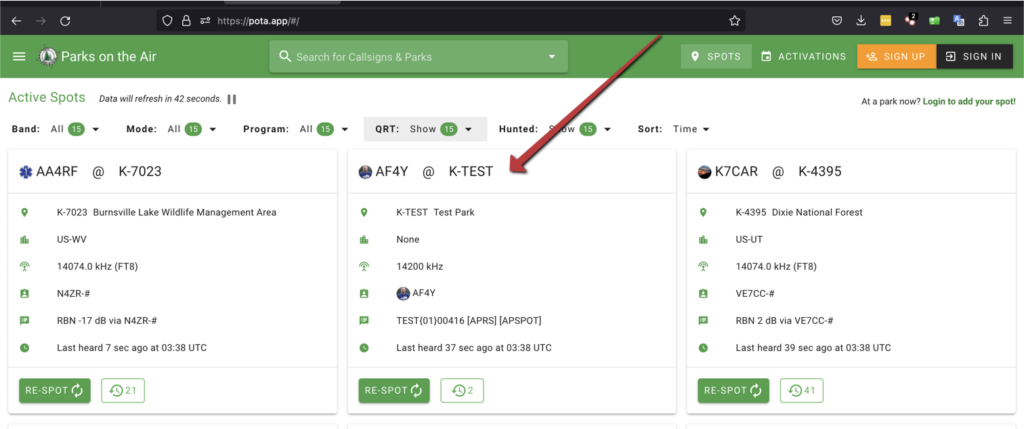This screenshot has height=429, width=1024.
Task: Click the padlock site security icon
Action: click(x=186, y=21)
